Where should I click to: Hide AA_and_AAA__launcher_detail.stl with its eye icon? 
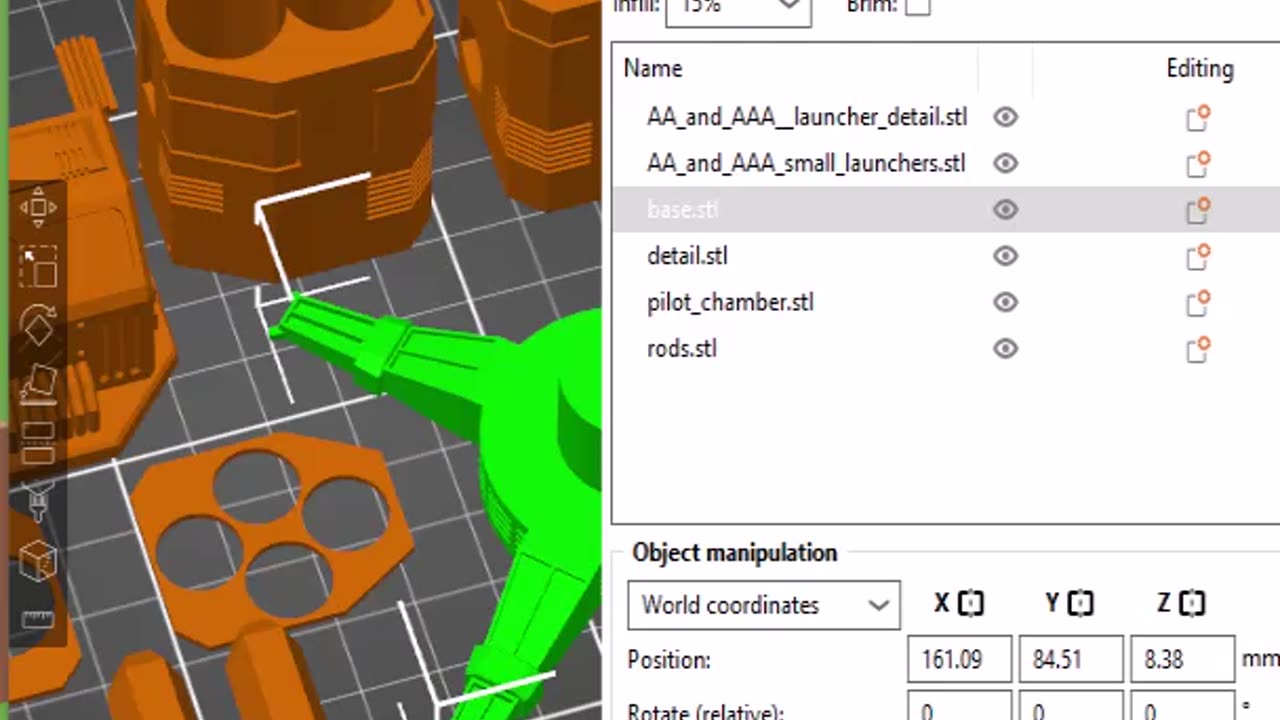click(x=1005, y=118)
